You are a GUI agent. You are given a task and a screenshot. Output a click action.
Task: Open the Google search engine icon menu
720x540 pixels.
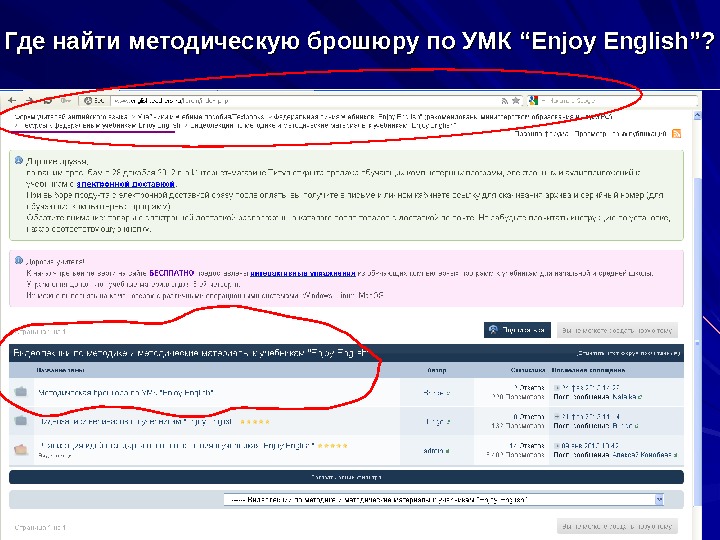click(x=533, y=100)
